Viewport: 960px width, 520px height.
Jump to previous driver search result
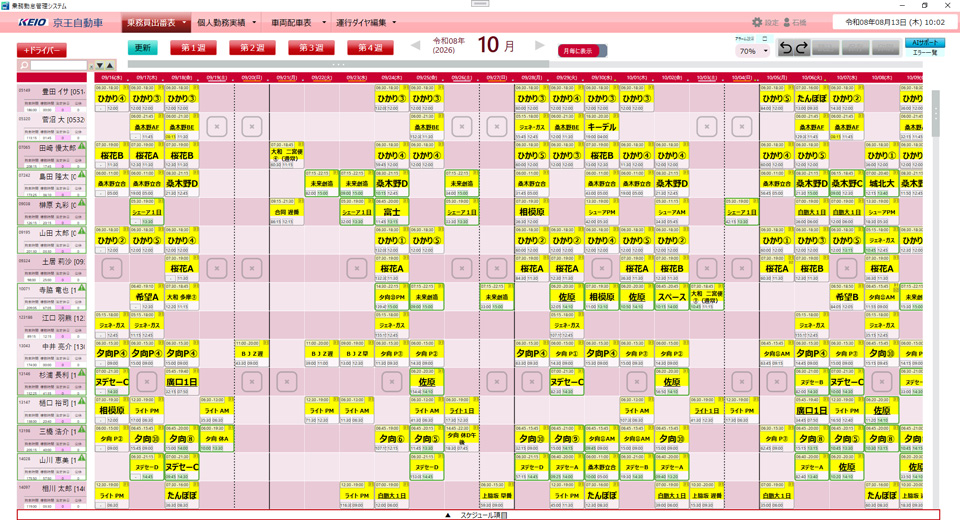pos(110,66)
